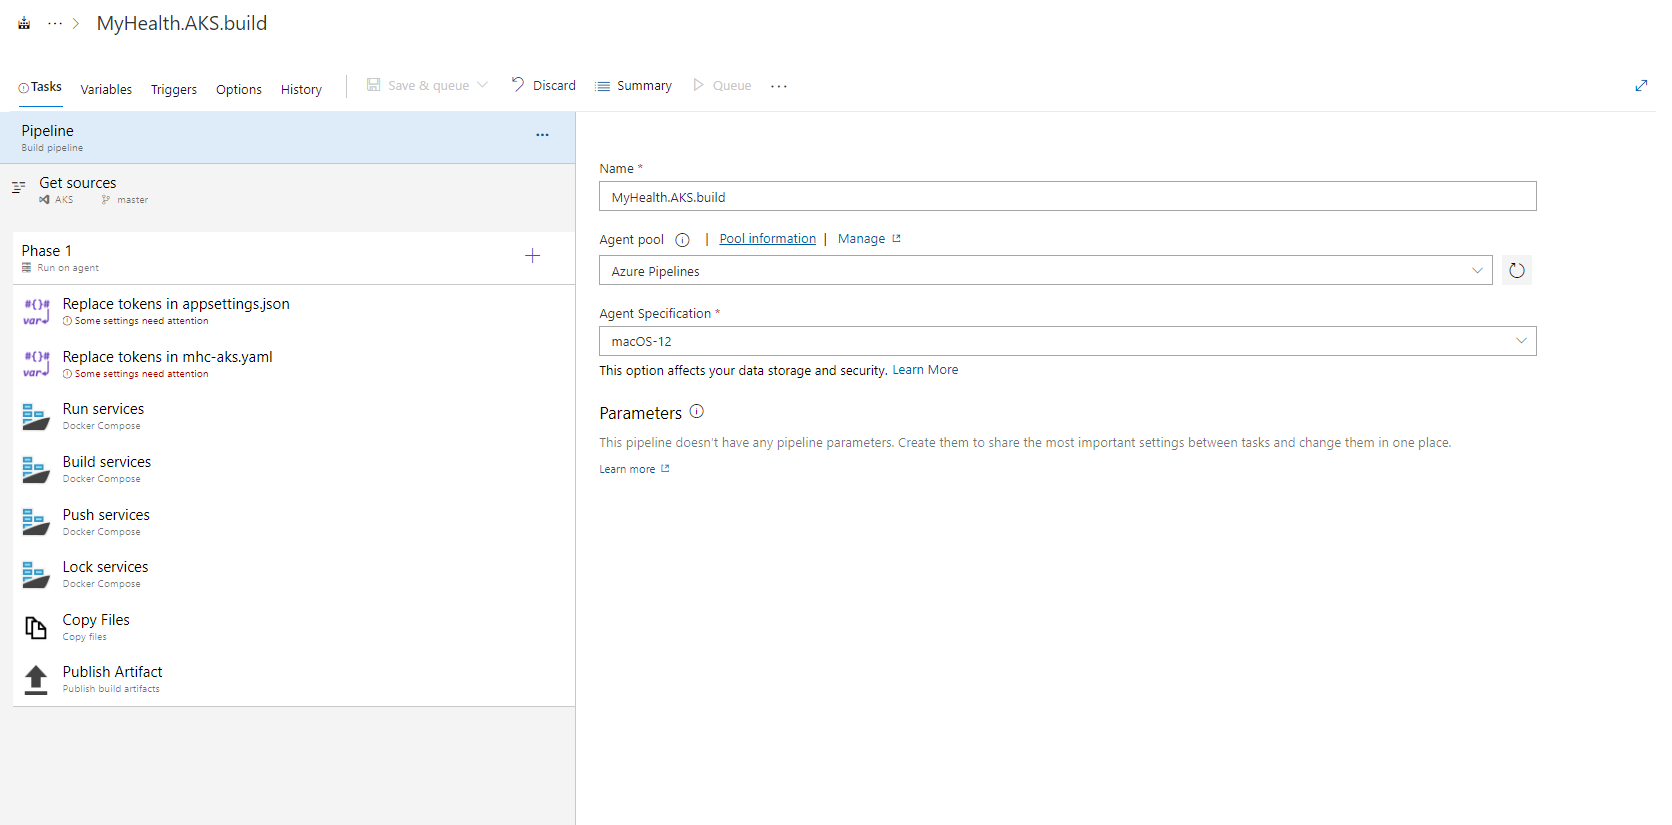Select the Build services task
Image resolution: width=1672 pixels, height=825 pixels.
click(x=294, y=469)
